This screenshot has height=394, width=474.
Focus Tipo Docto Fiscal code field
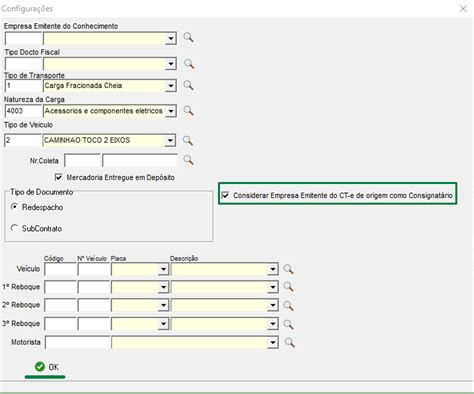pyautogui.click(x=23, y=64)
